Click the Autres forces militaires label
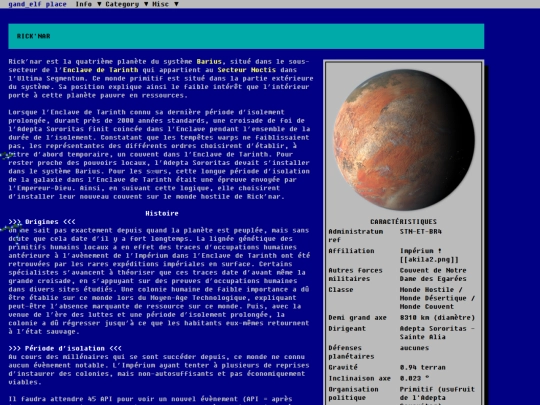 [355, 274]
